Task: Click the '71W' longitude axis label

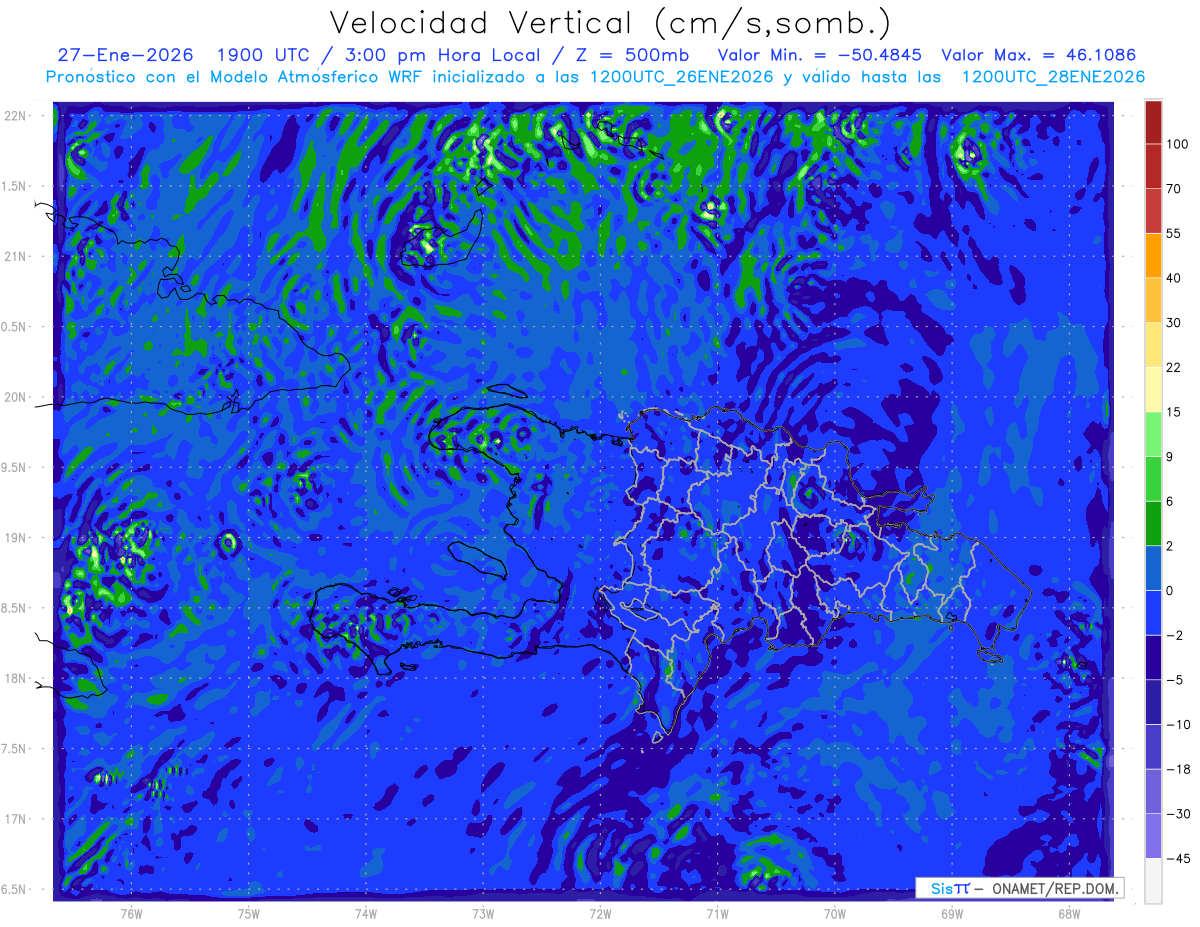Action: [x=717, y=913]
